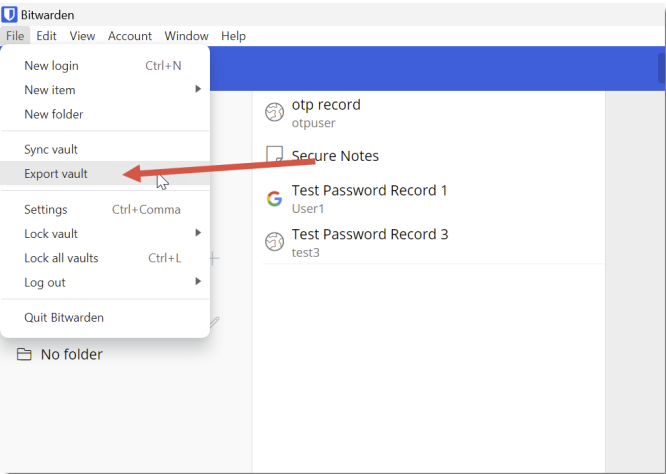Open the Window menu
Screen dimensions: 666x474
[x=186, y=36]
